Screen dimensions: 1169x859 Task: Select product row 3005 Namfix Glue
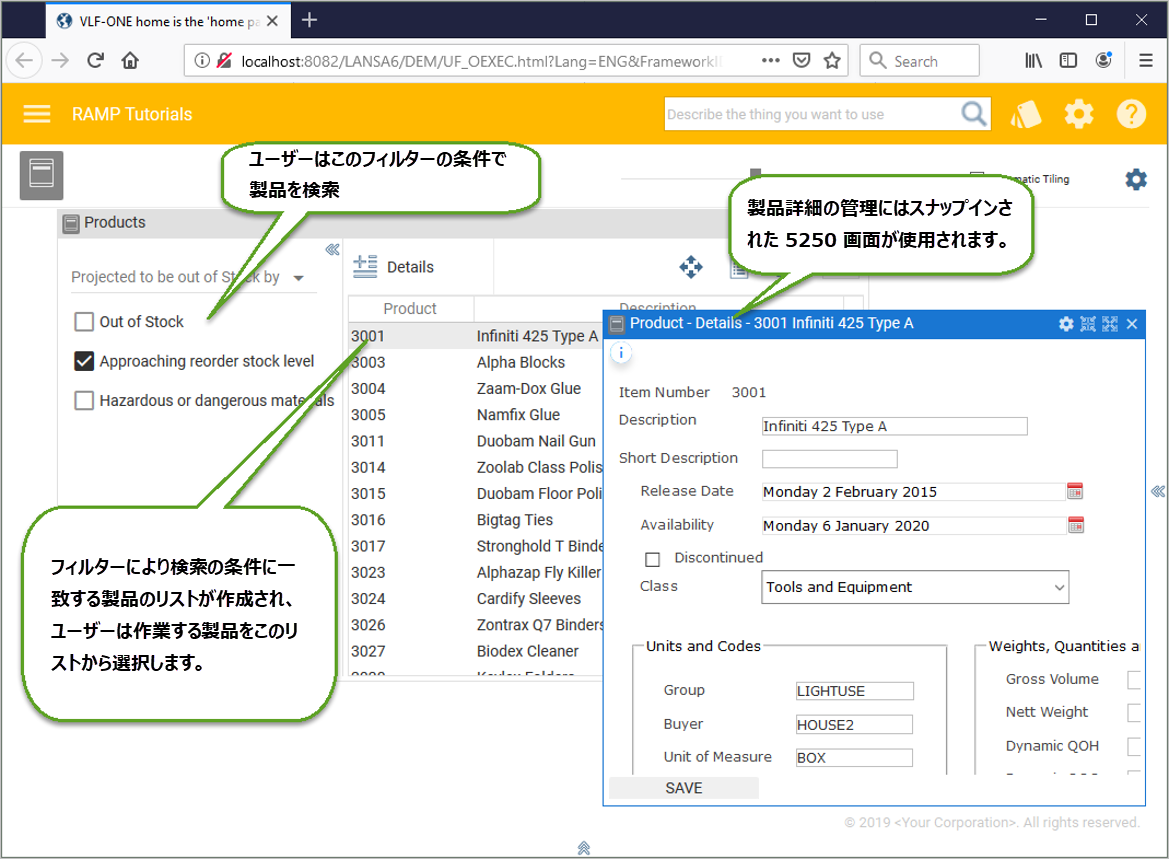[x=475, y=415]
